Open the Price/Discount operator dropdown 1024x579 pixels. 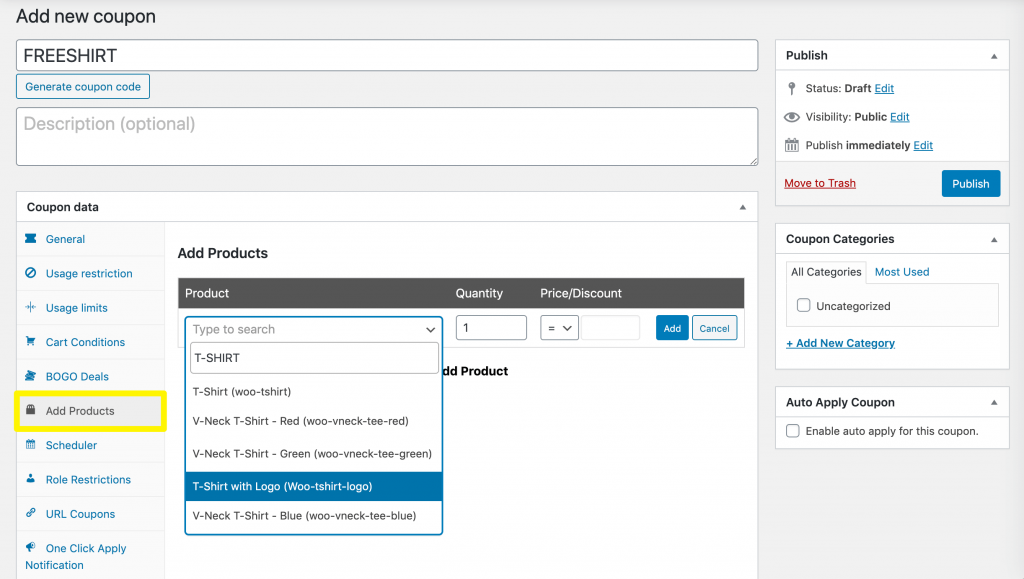click(x=559, y=328)
